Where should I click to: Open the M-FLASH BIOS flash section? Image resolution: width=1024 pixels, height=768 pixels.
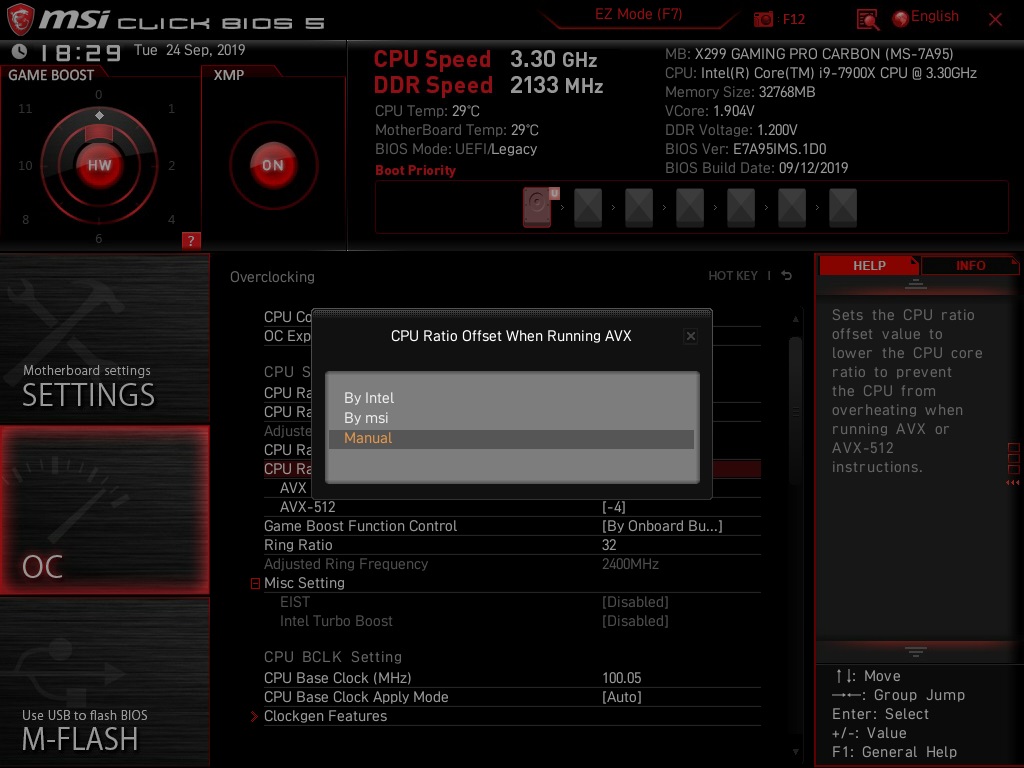(x=104, y=681)
